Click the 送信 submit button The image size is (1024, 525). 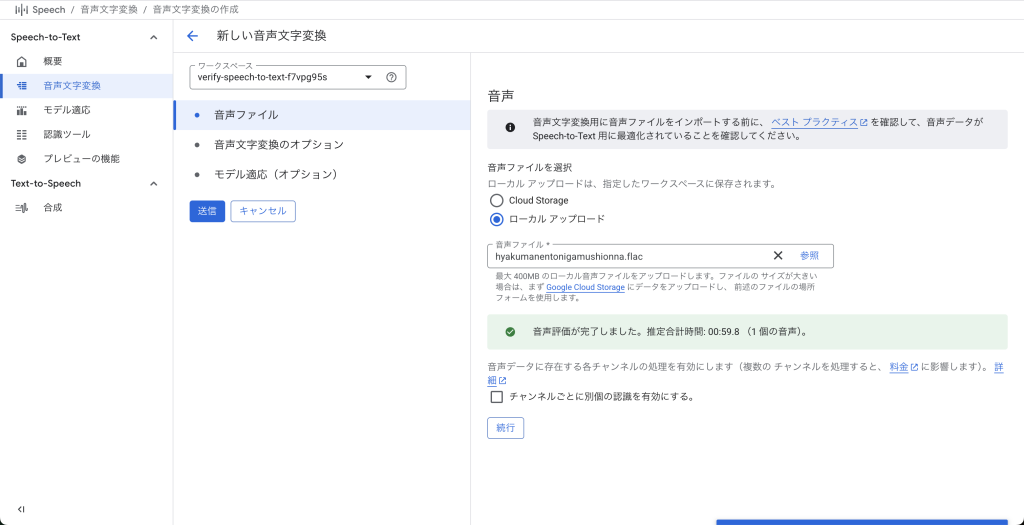click(x=207, y=211)
